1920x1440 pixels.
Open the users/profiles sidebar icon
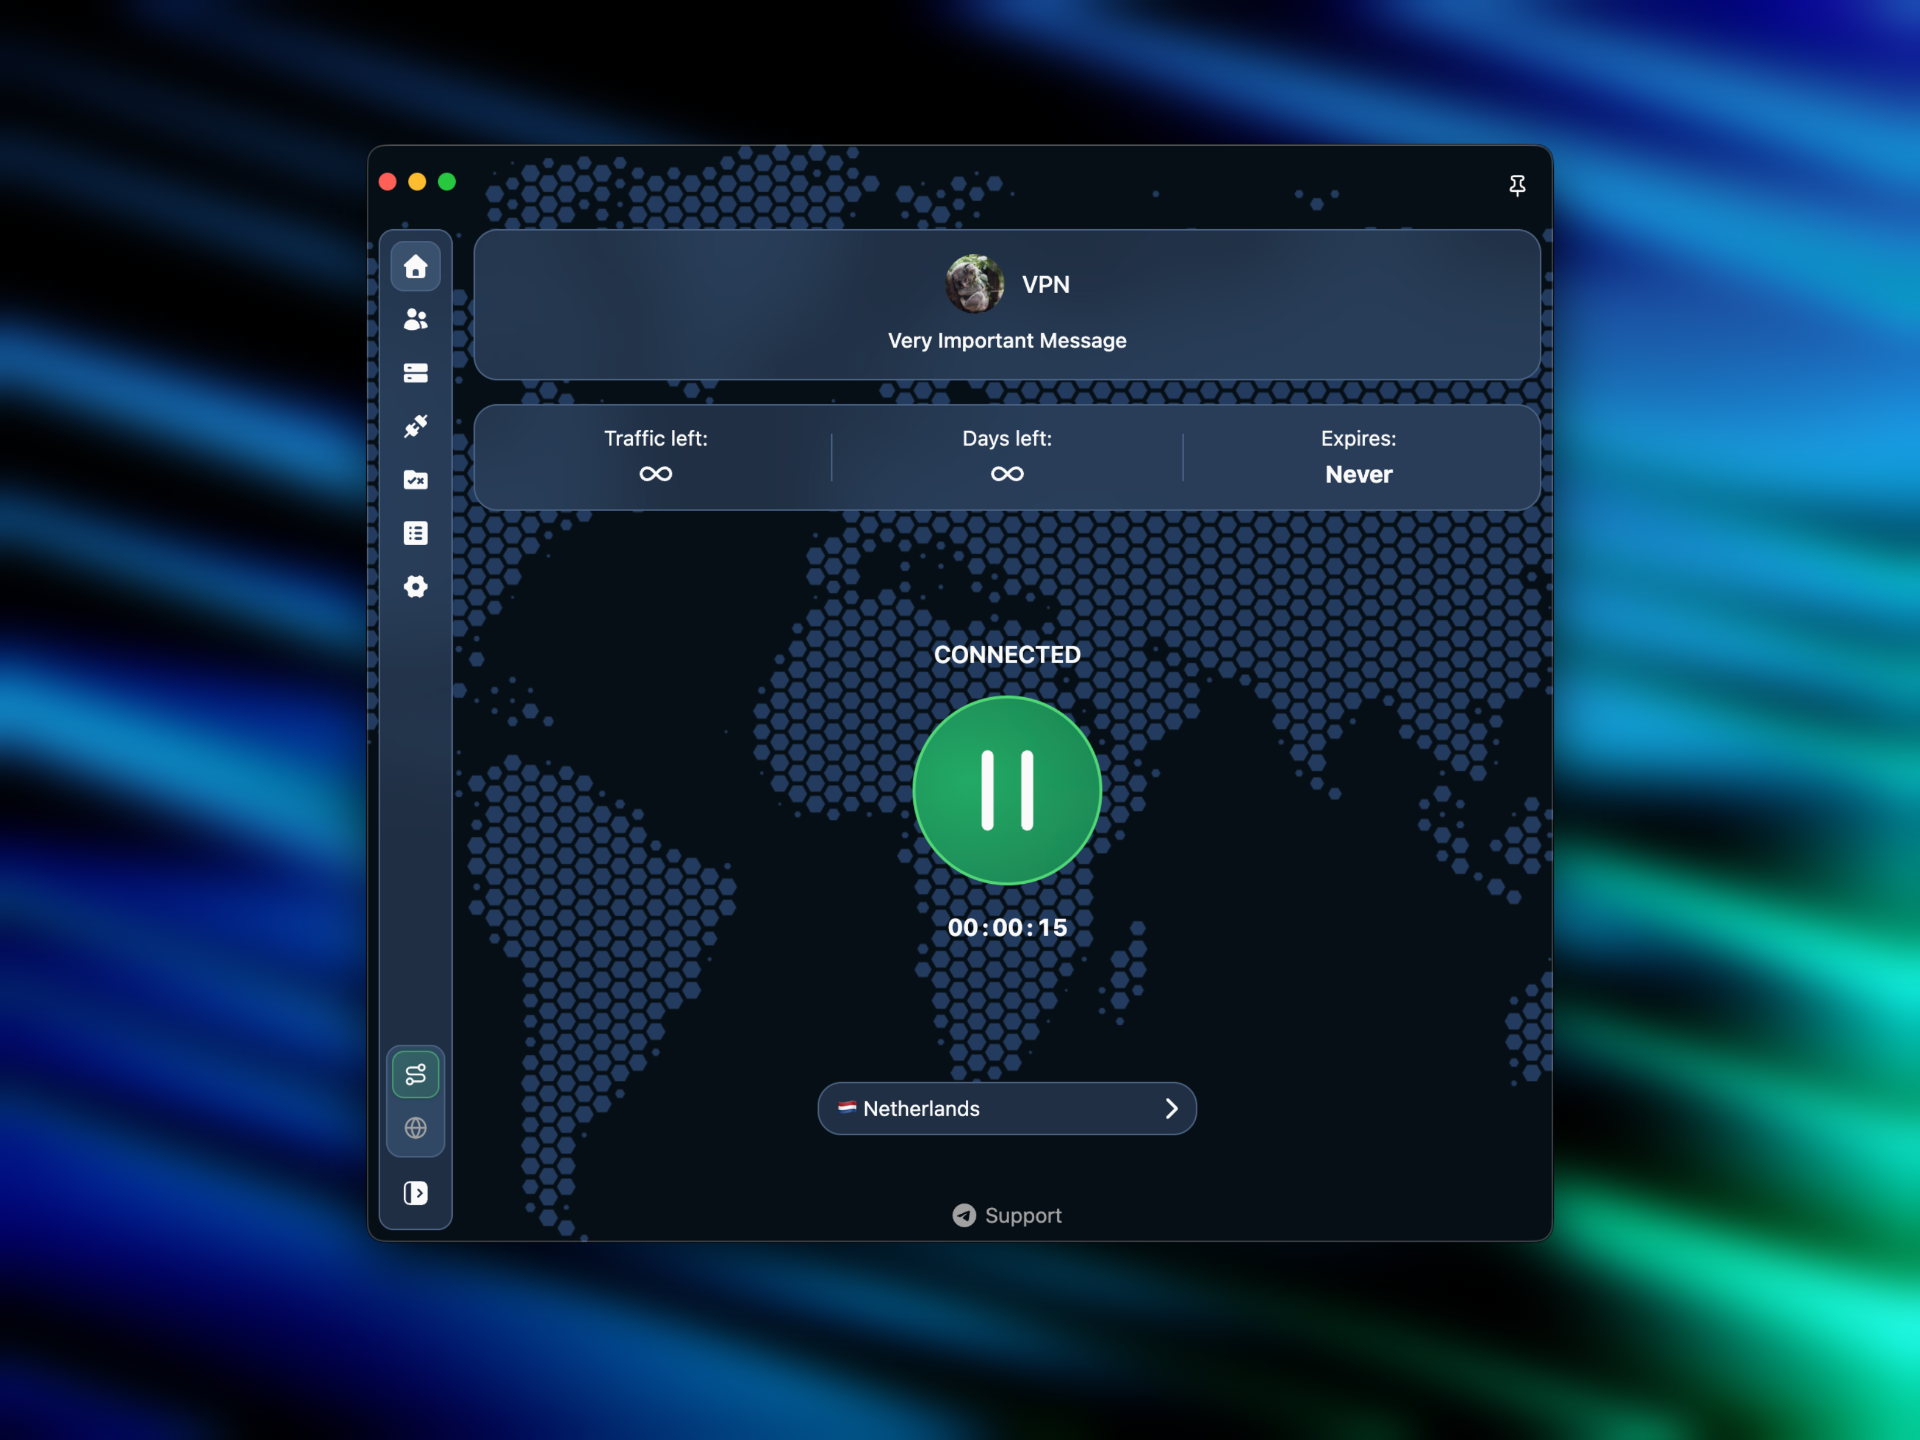(x=415, y=319)
